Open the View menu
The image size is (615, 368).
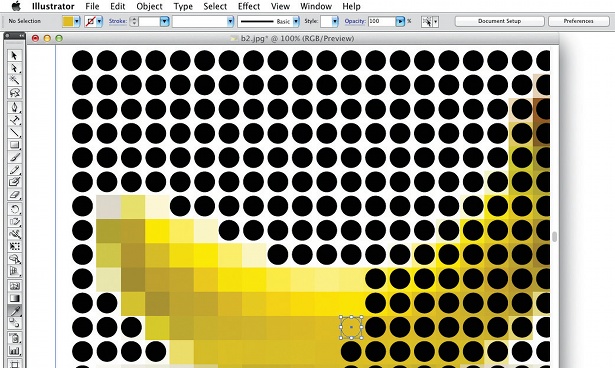click(280, 6)
